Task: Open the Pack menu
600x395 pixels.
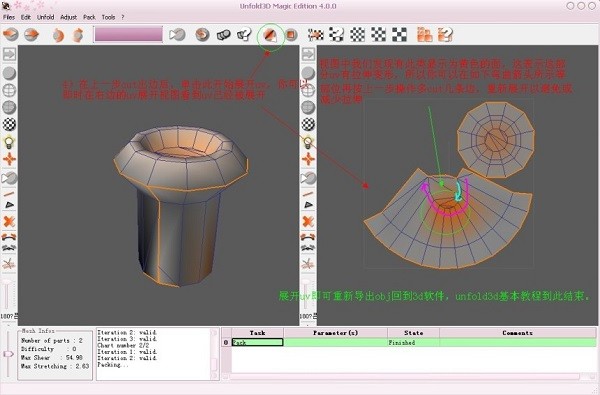Action: pos(89,17)
